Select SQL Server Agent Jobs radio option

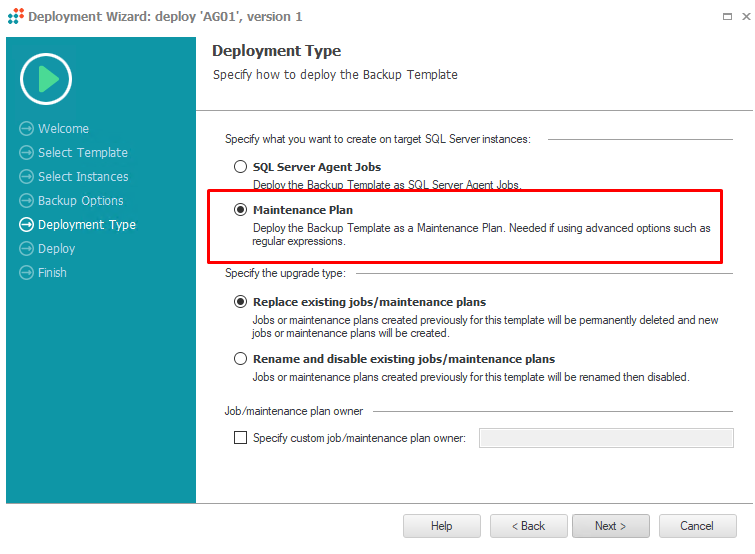pyautogui.click(x=240, y=167)
